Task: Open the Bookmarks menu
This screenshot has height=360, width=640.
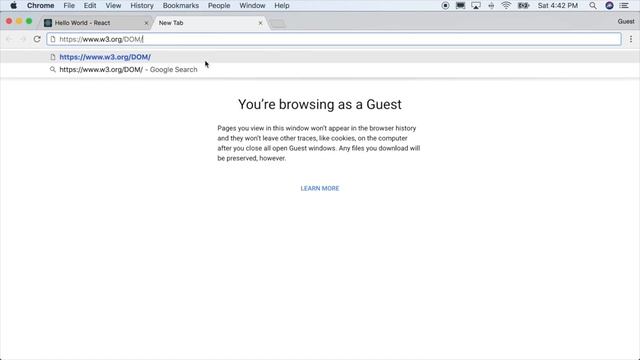Action: click(x=180, y=5)
